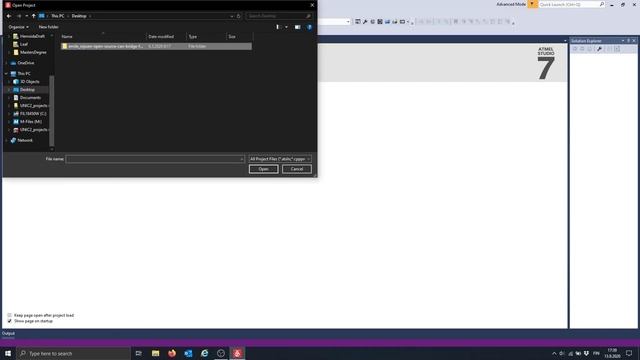Close the Open Project dialog
The width and height of the screenshot is (640, 360).
coord(312,5)
